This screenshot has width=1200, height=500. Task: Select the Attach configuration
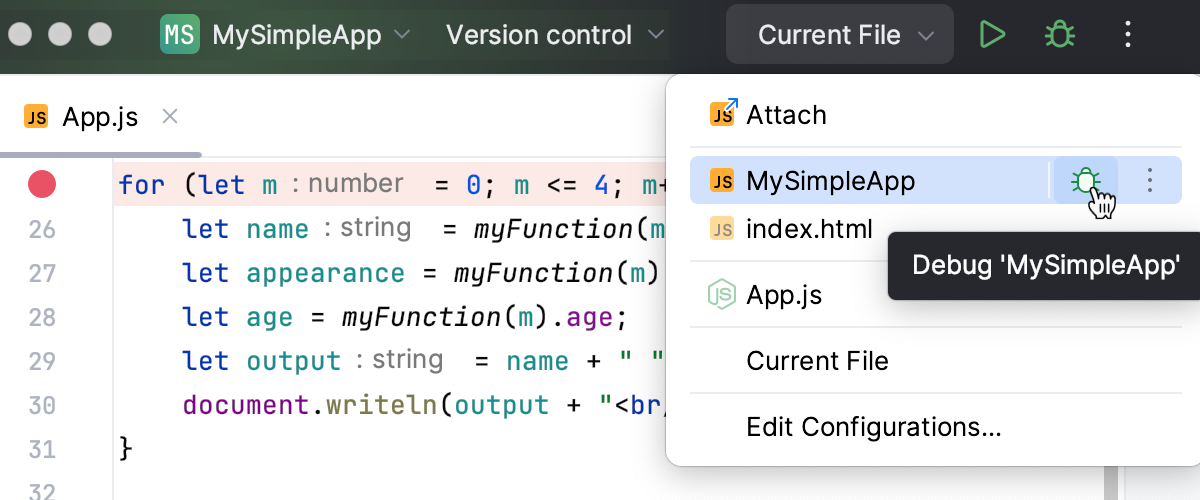(x=786, y=115)
